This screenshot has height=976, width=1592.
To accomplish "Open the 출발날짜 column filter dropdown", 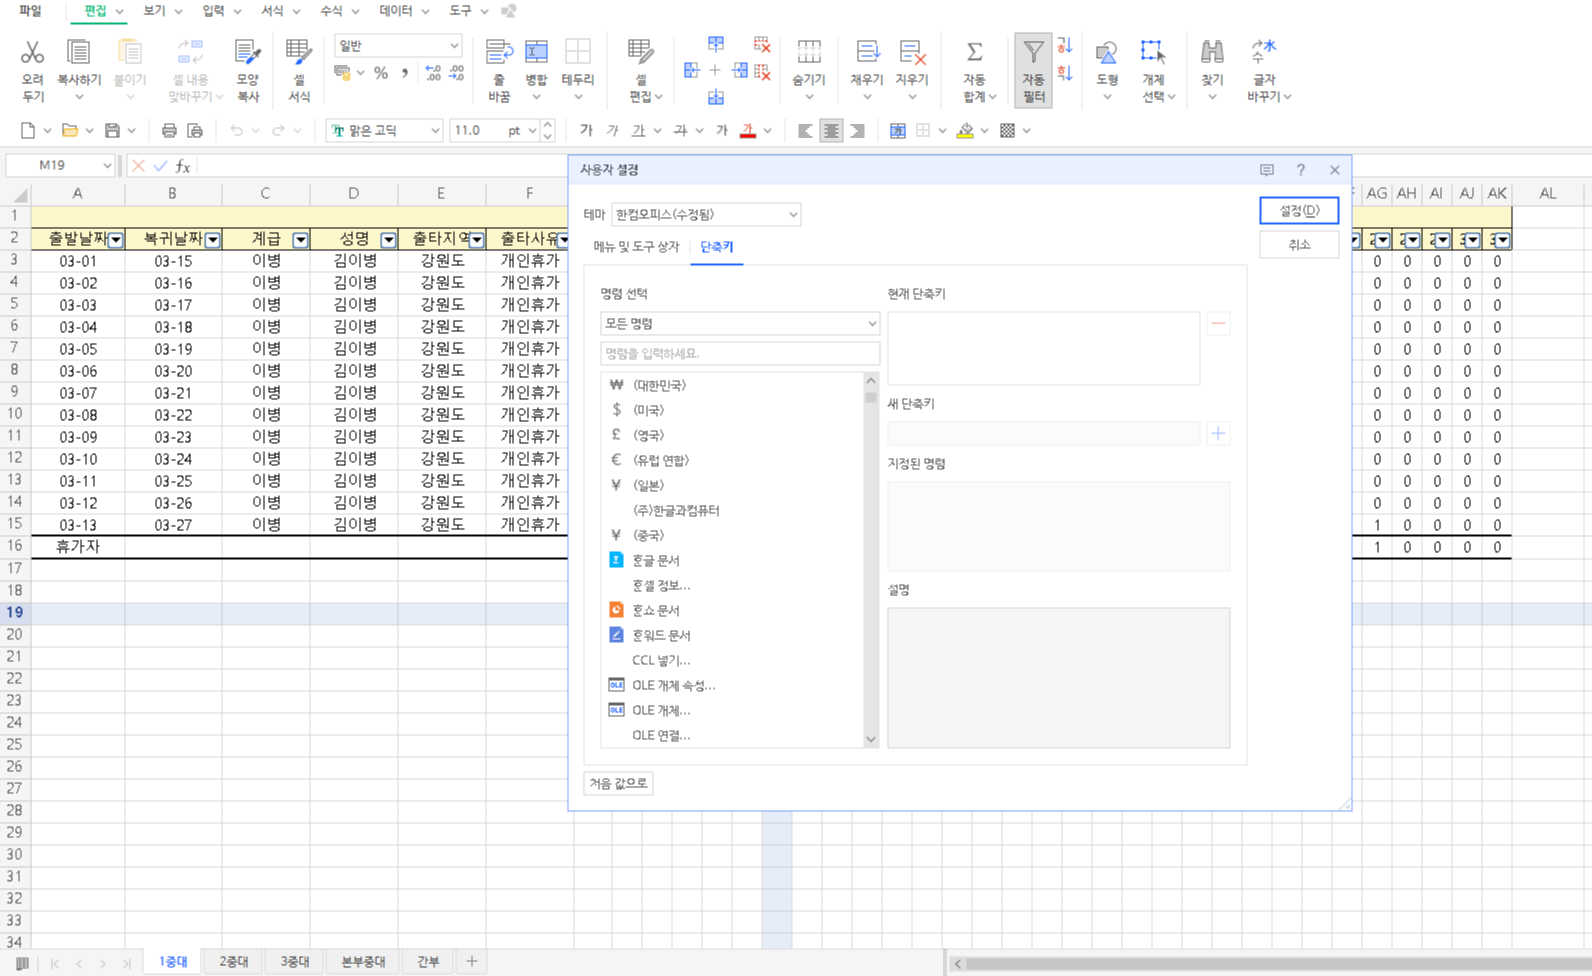I will click(116, 240).
